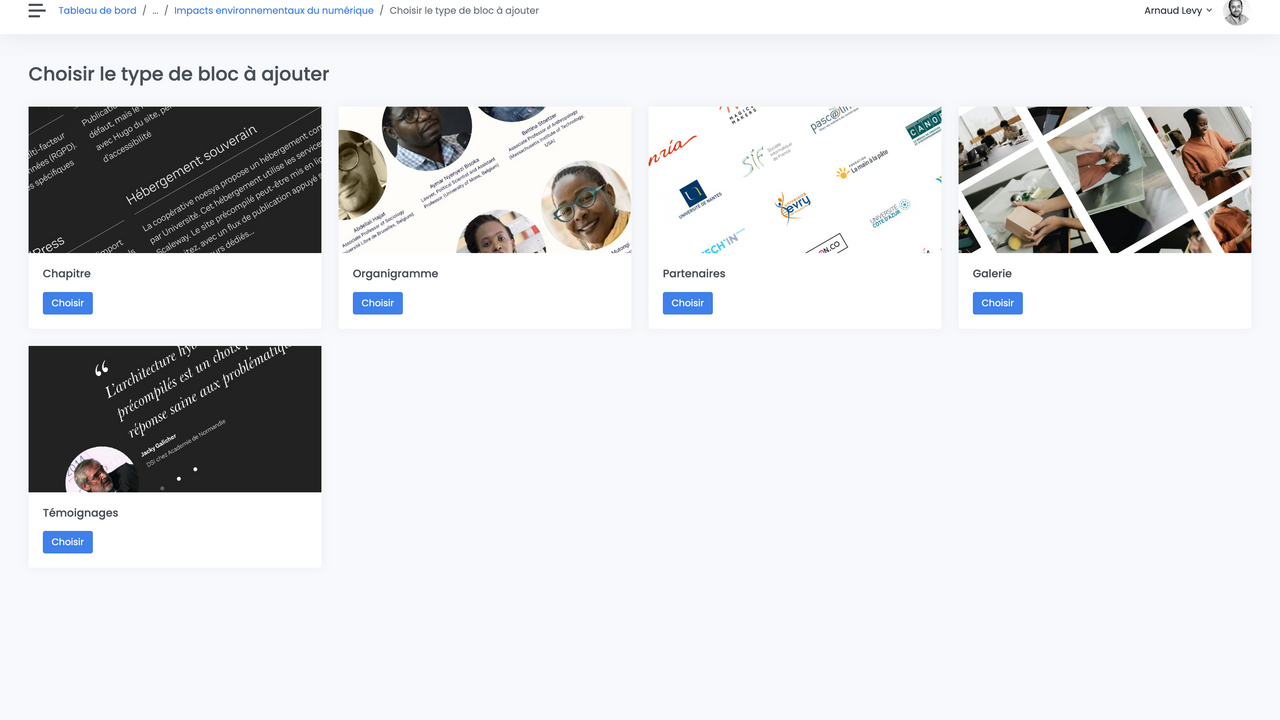Choose the Galerie block type
The width and height of the screenshot is (1280, 720).
tap(998, 303)
